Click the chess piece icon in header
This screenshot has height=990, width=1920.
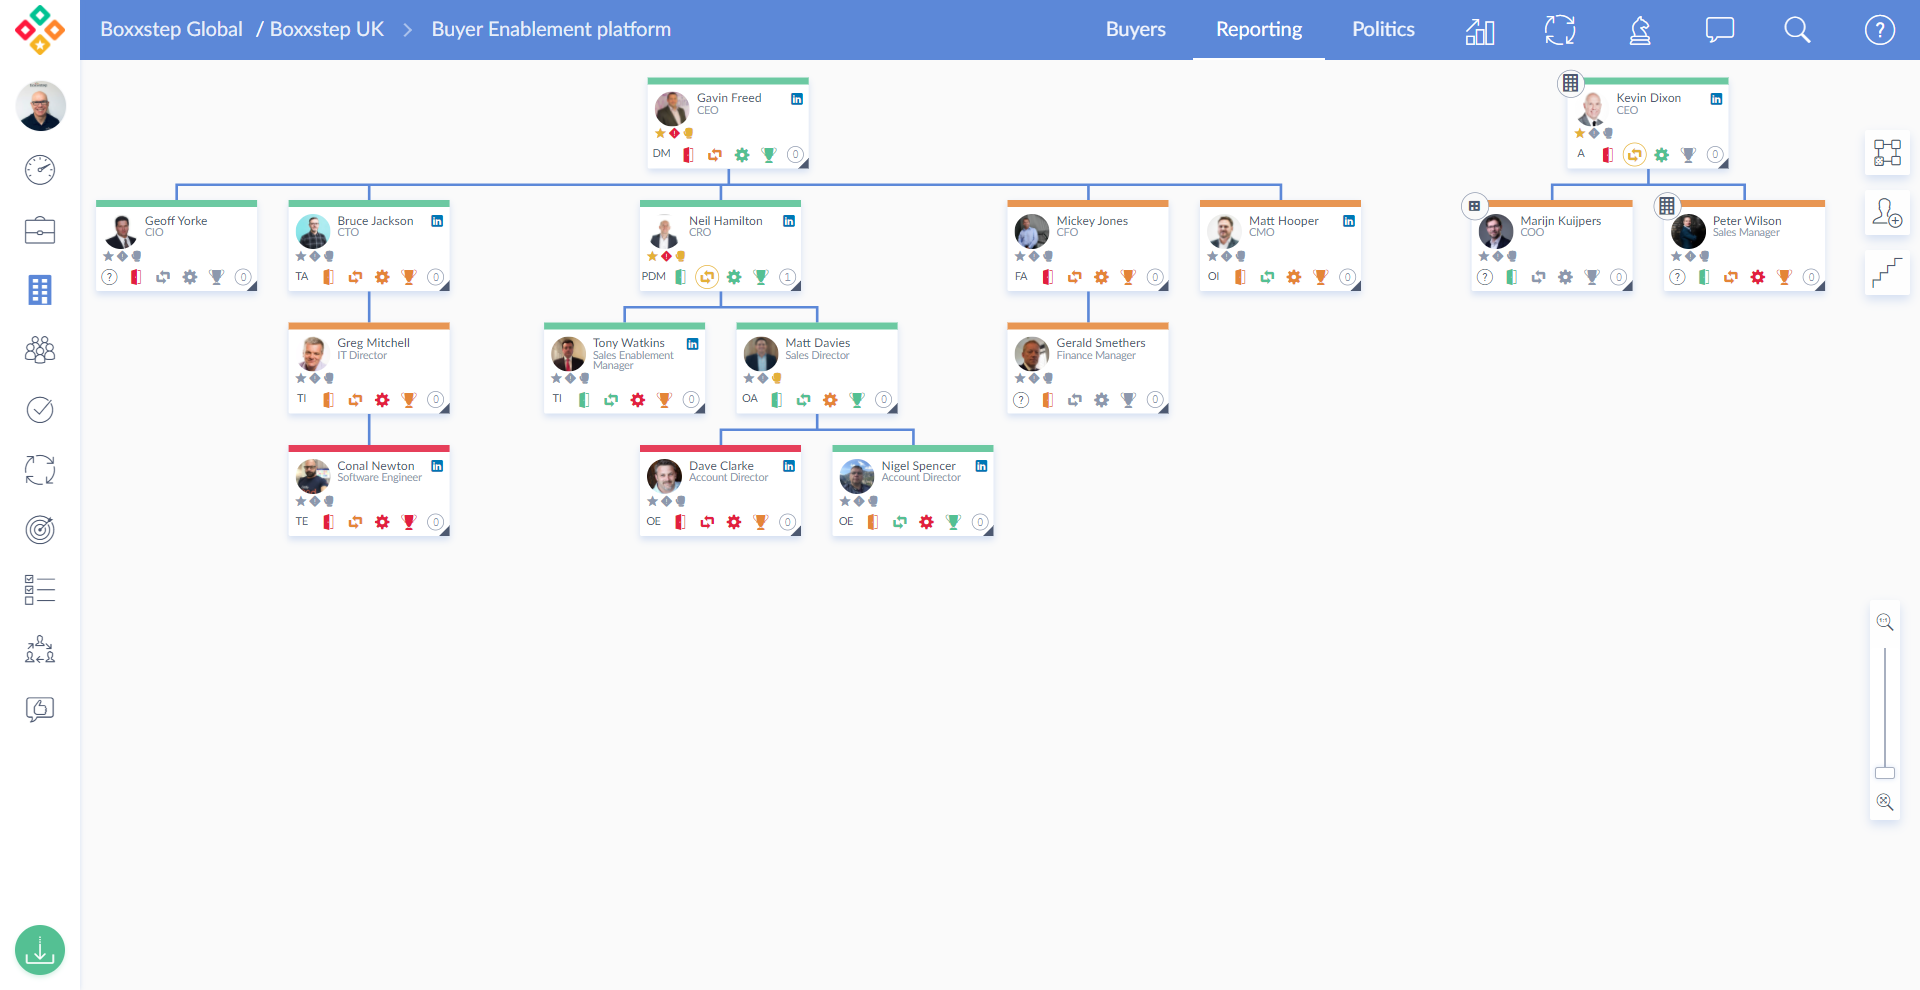[x=1640, y=30]
